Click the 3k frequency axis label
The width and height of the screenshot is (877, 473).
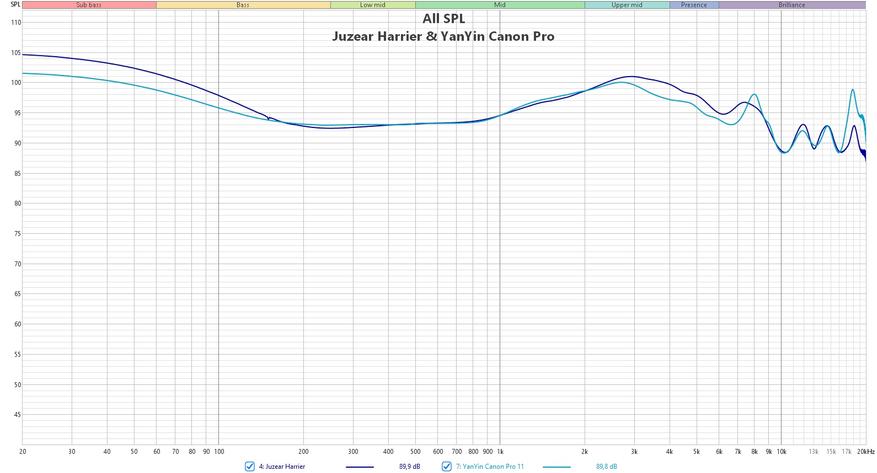[x=634, y=452]
